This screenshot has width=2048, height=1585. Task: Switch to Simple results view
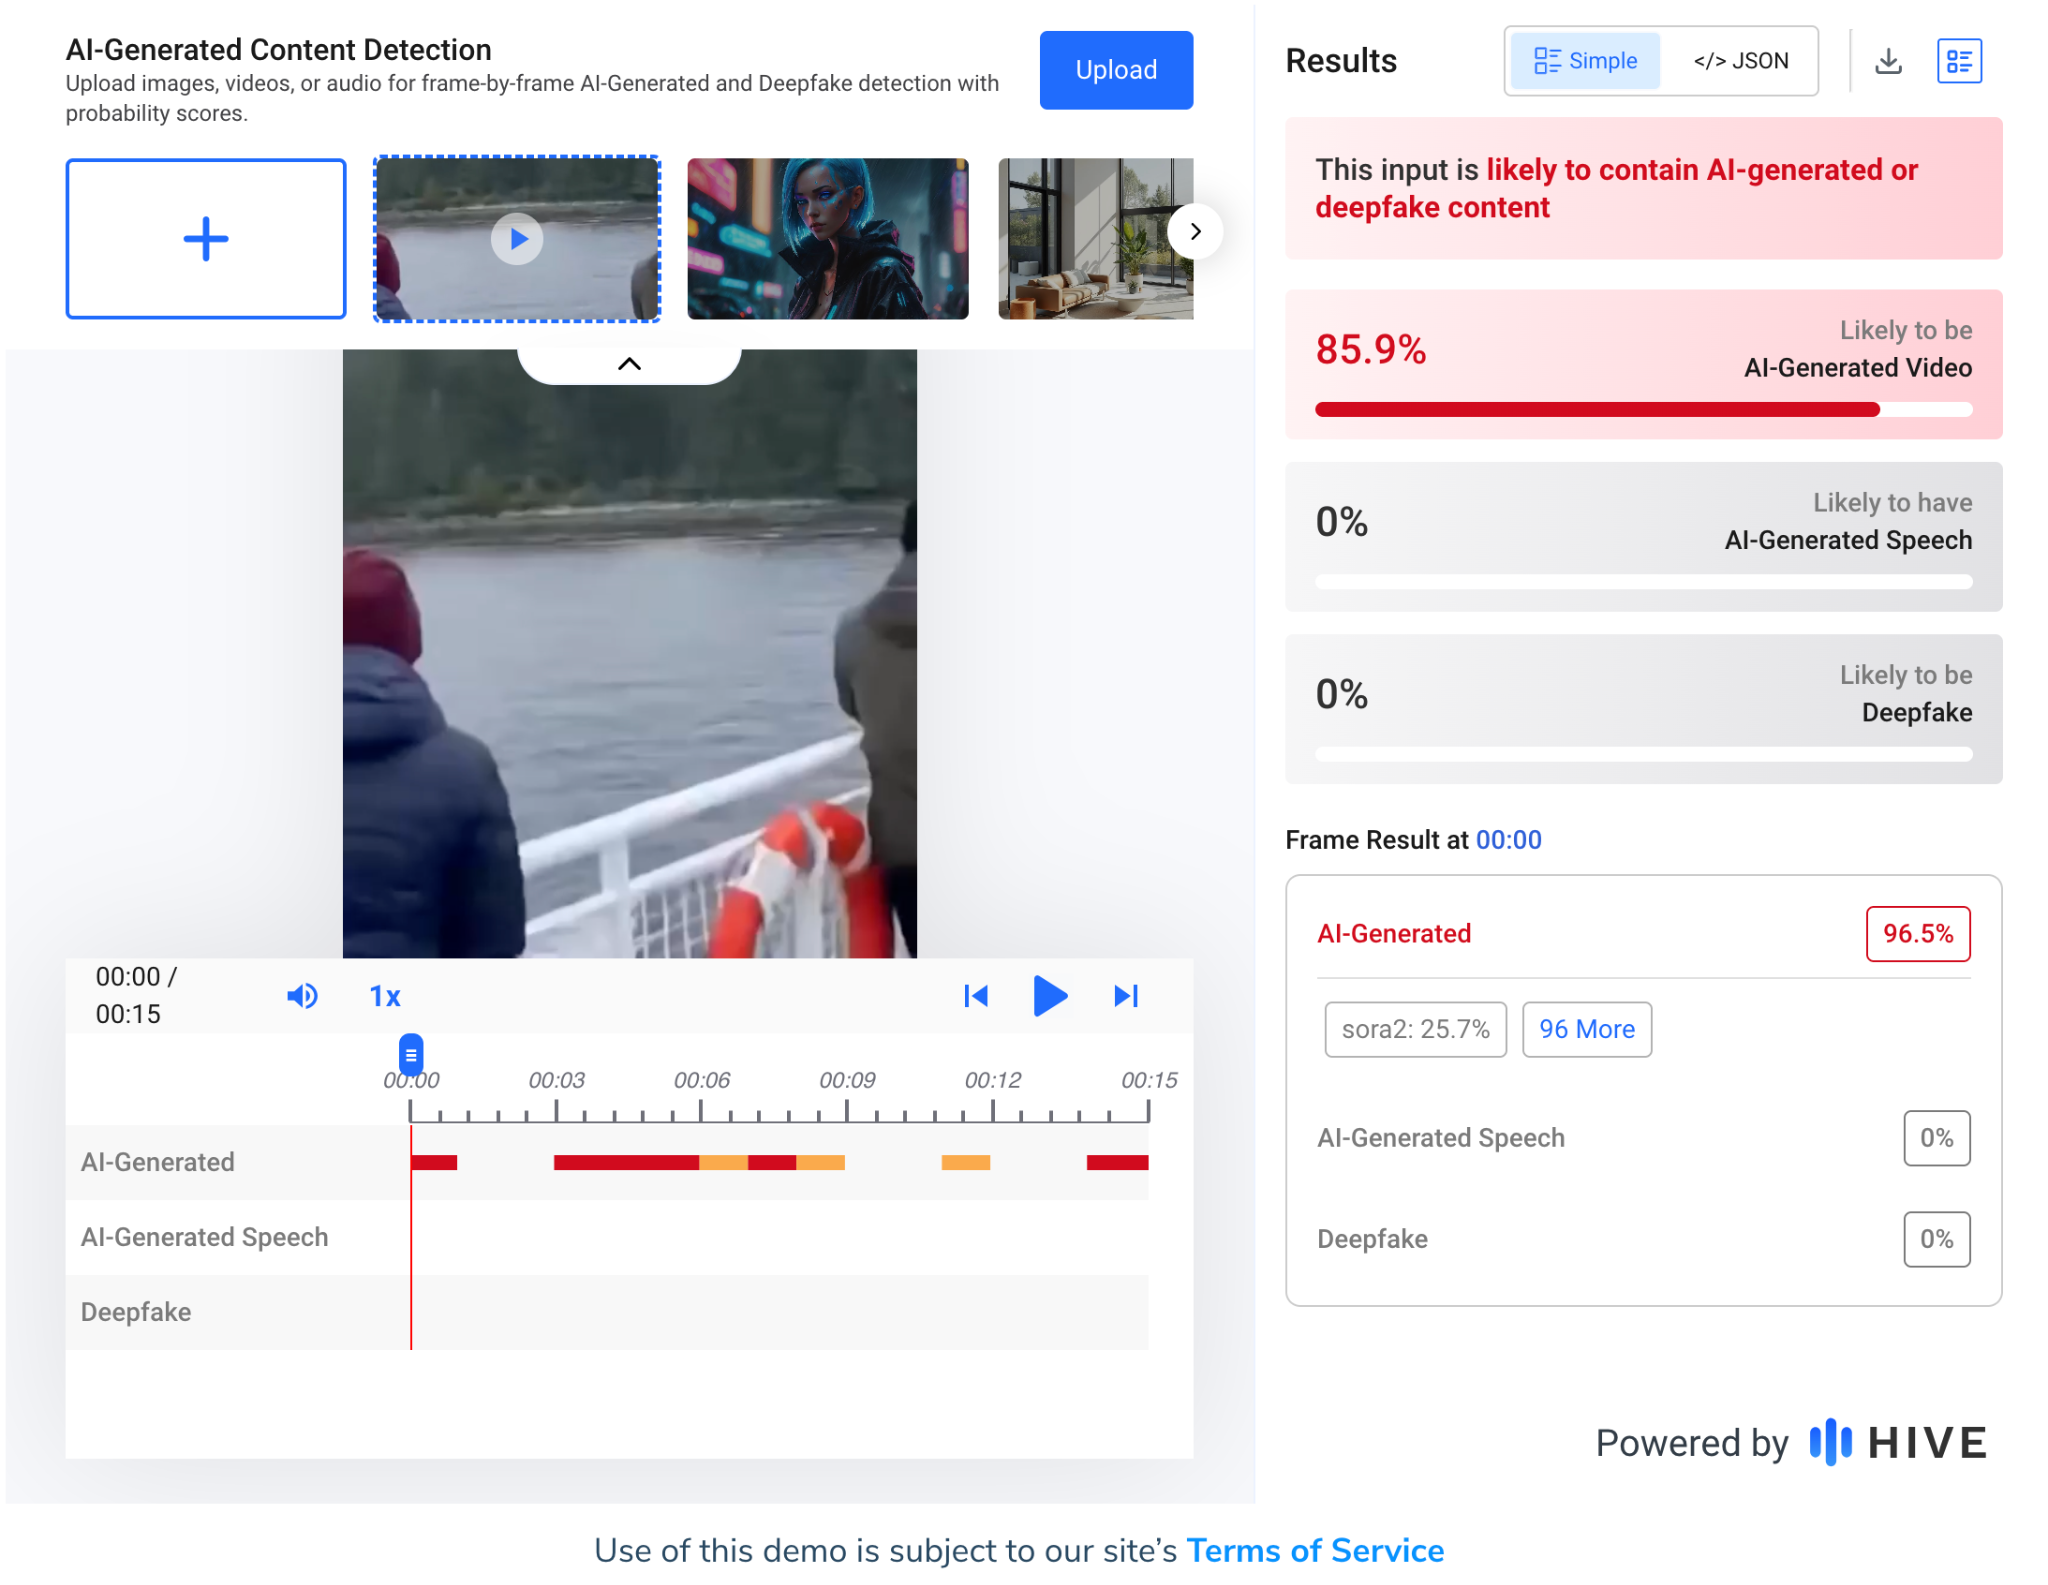1585,61
